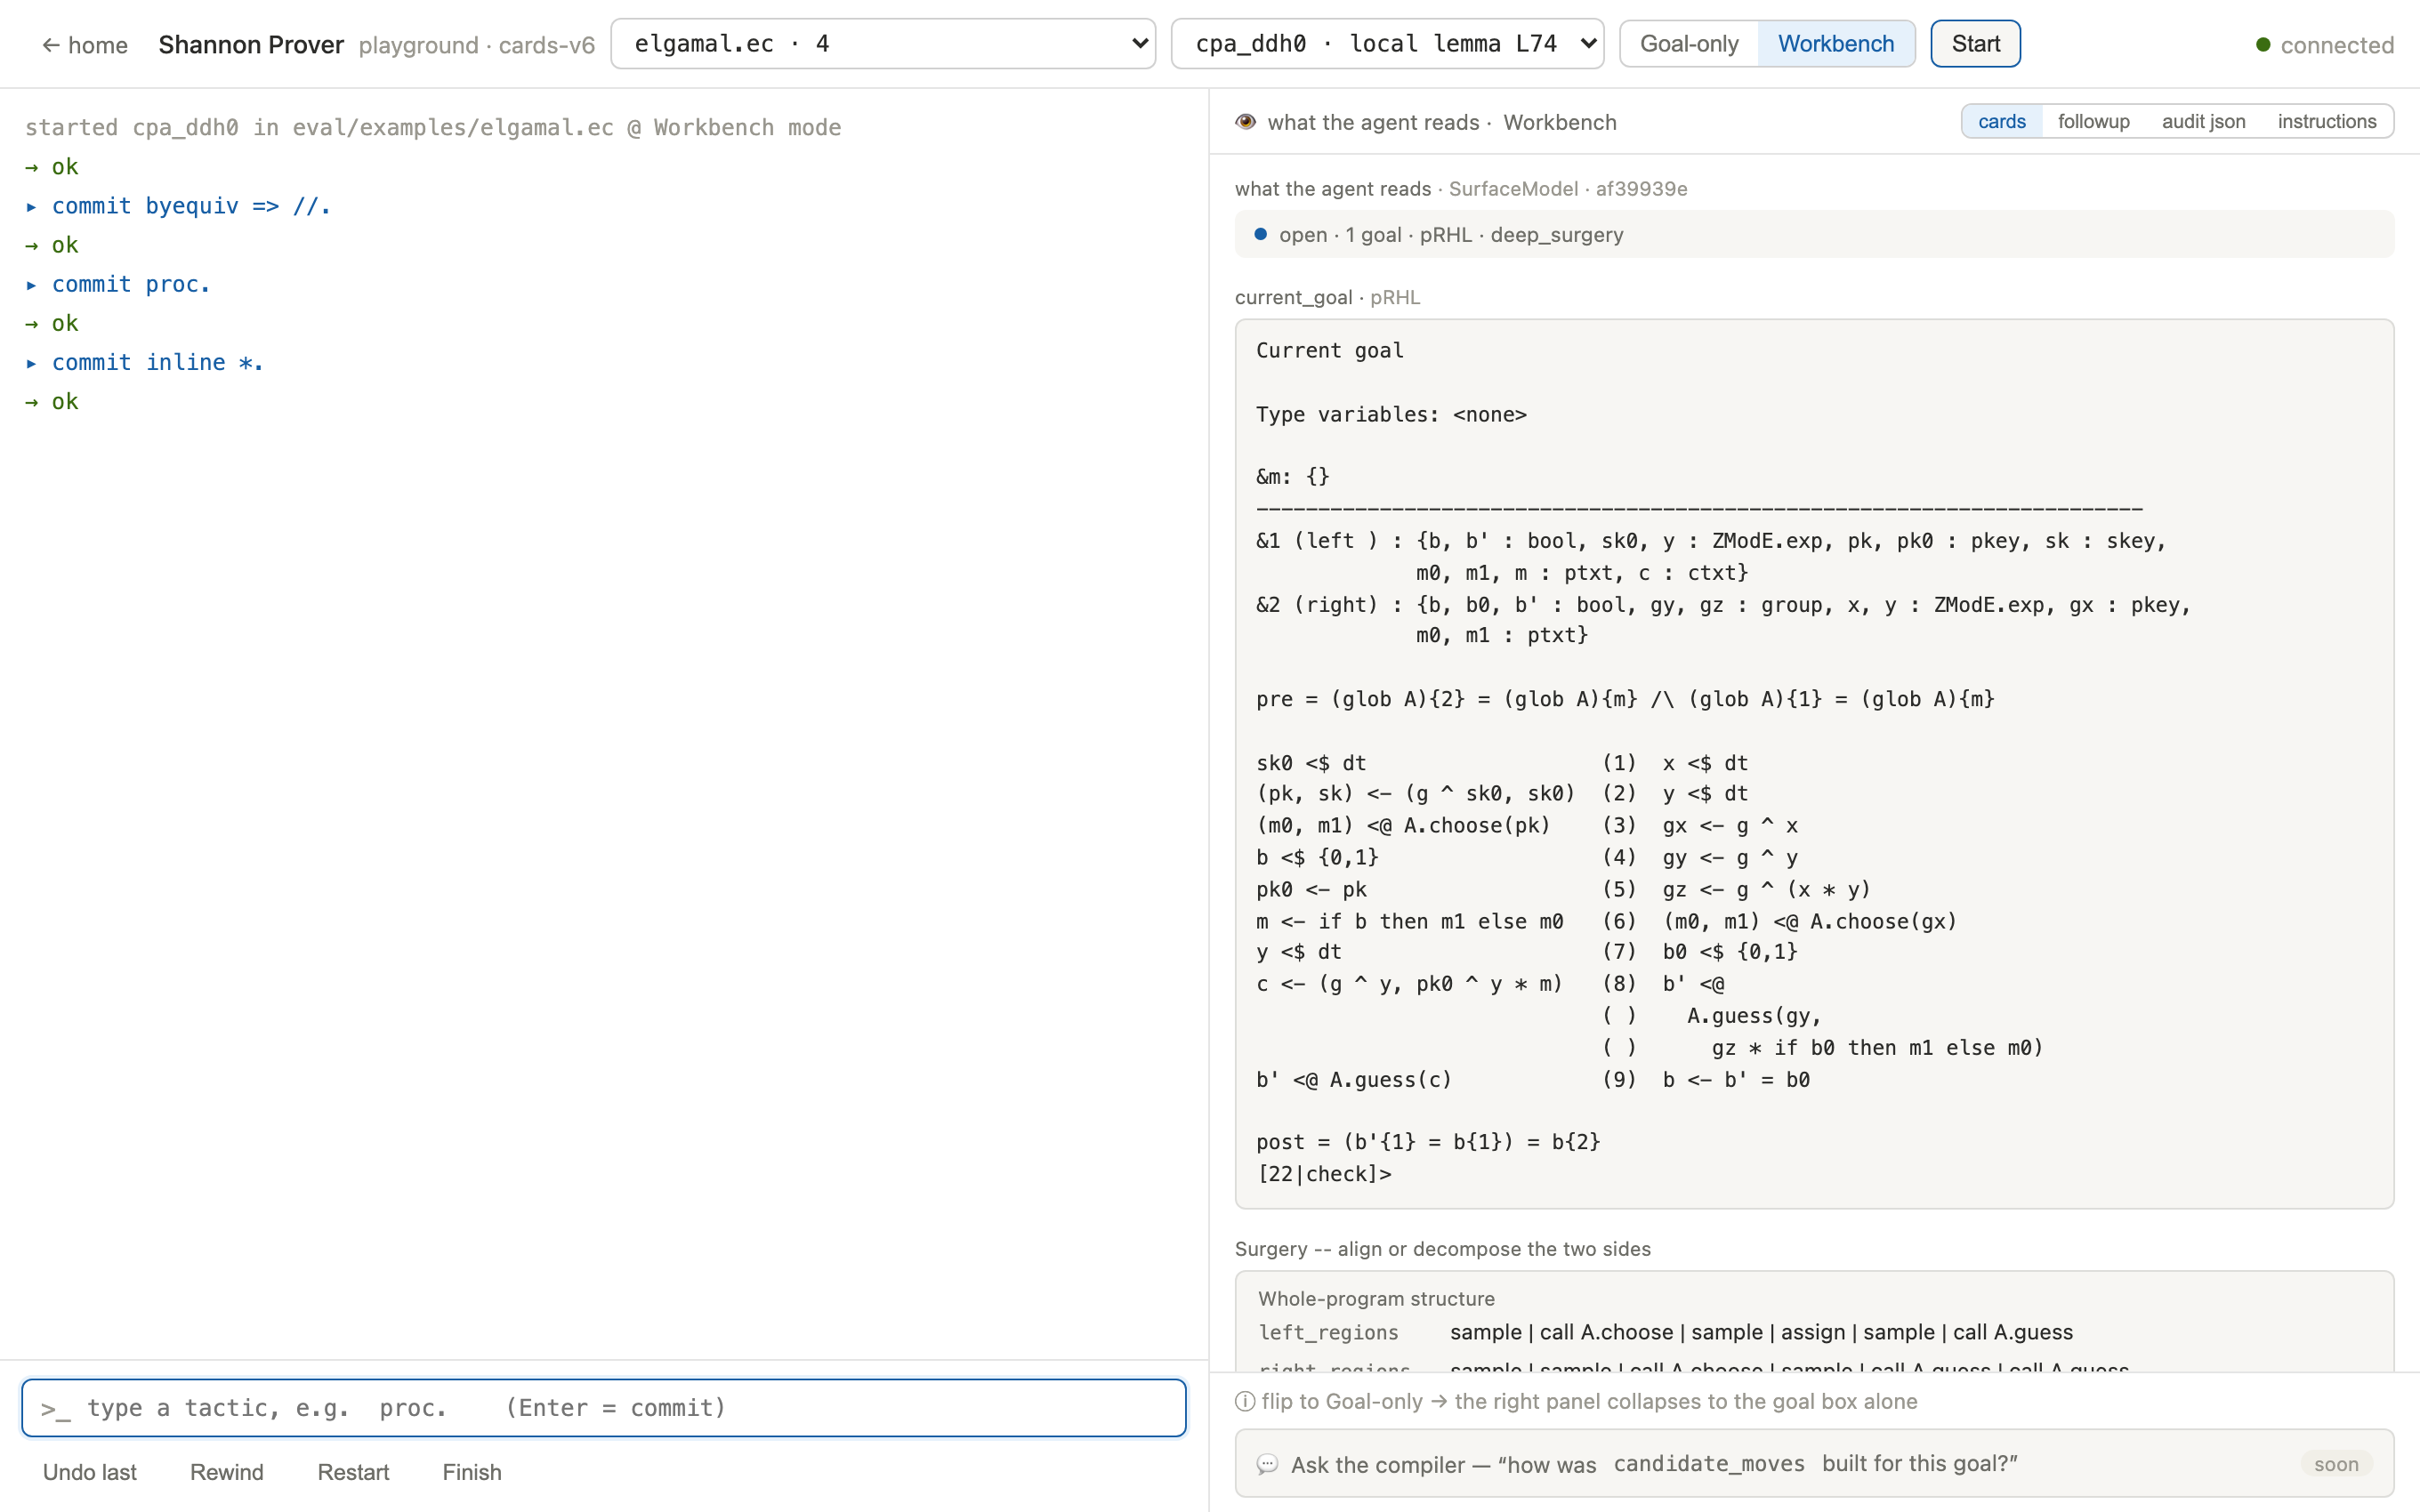Open the audit json tab
Image resolution: width=2420 pixels, height=1512 pixels.
tap(2203, 121)
